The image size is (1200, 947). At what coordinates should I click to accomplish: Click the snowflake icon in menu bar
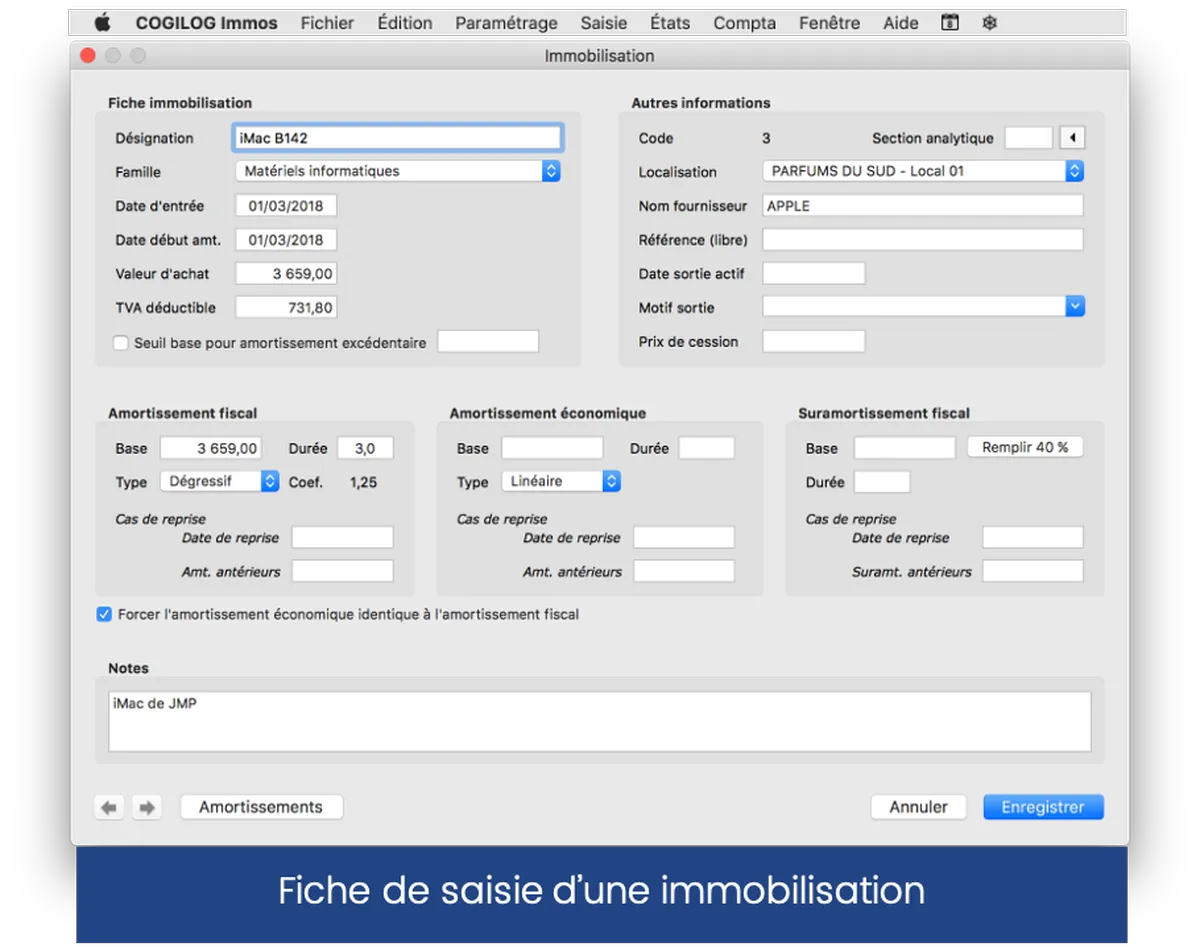[989, 23]
